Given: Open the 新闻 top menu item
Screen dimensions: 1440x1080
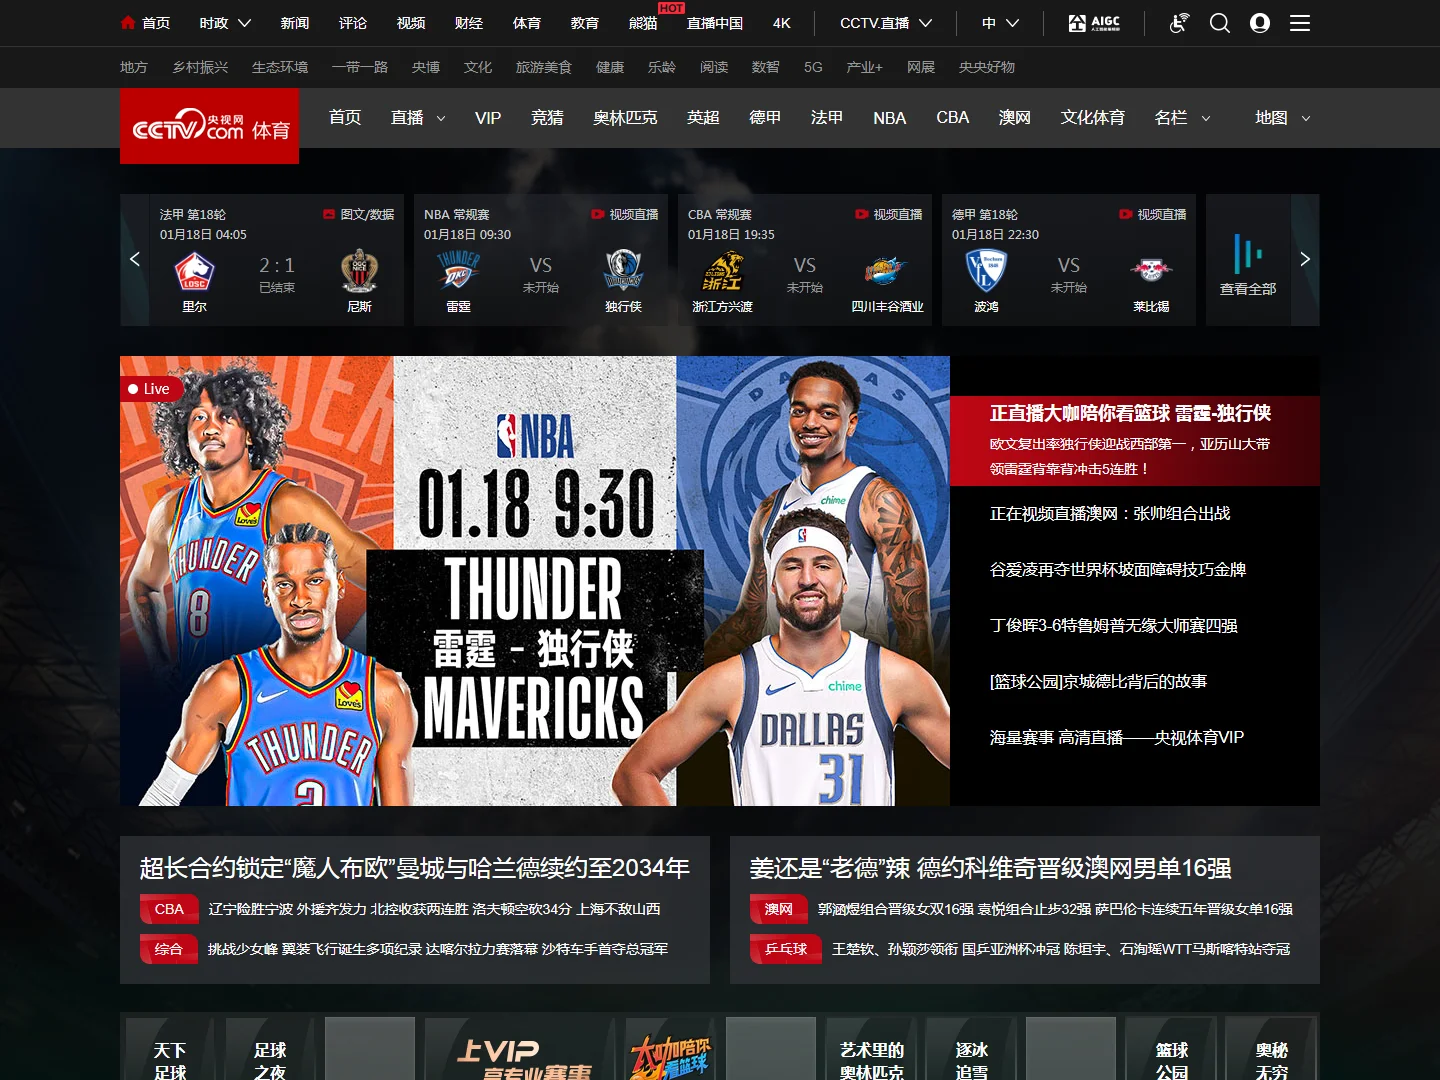Looking at the screenshot, I should point(295,23).
